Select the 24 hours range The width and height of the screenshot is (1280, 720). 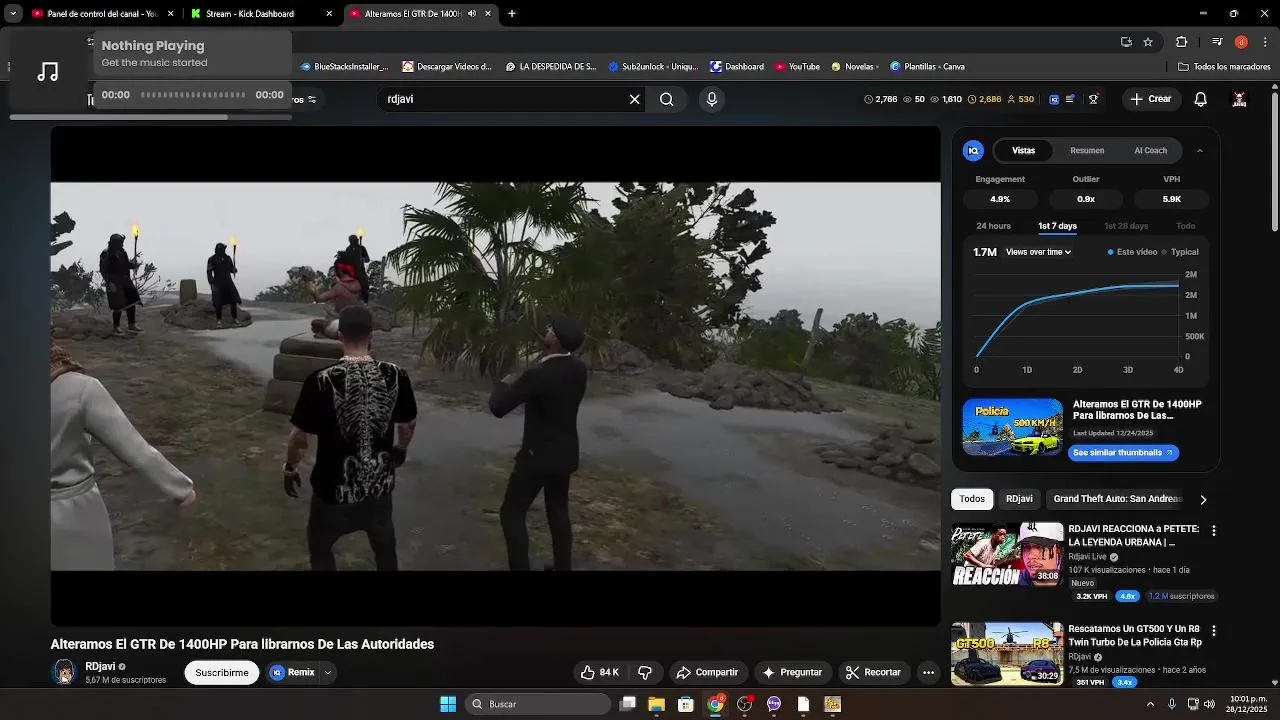click(993, 226)
